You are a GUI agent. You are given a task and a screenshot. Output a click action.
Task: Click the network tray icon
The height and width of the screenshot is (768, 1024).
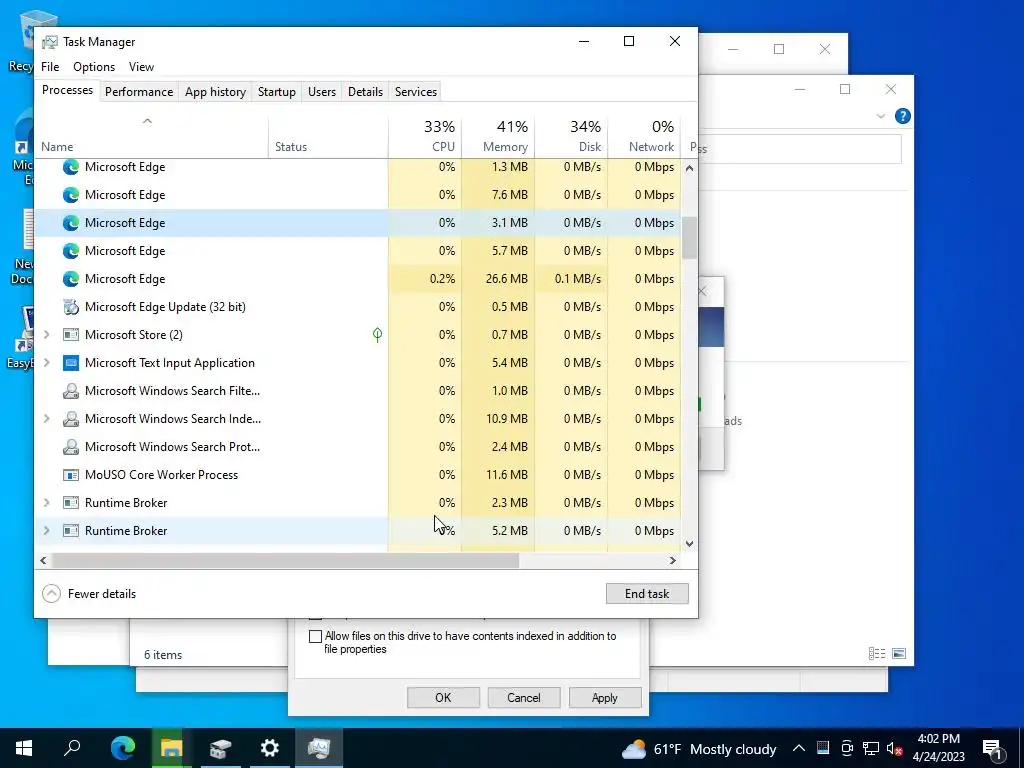pyautogui.click(x=871, y=748)
